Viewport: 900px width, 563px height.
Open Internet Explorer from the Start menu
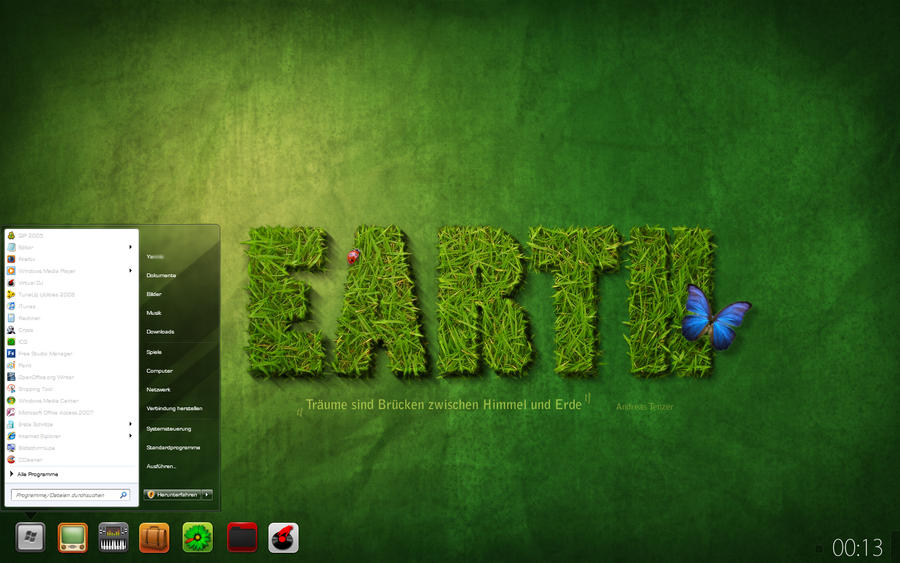tap(34, 436)
